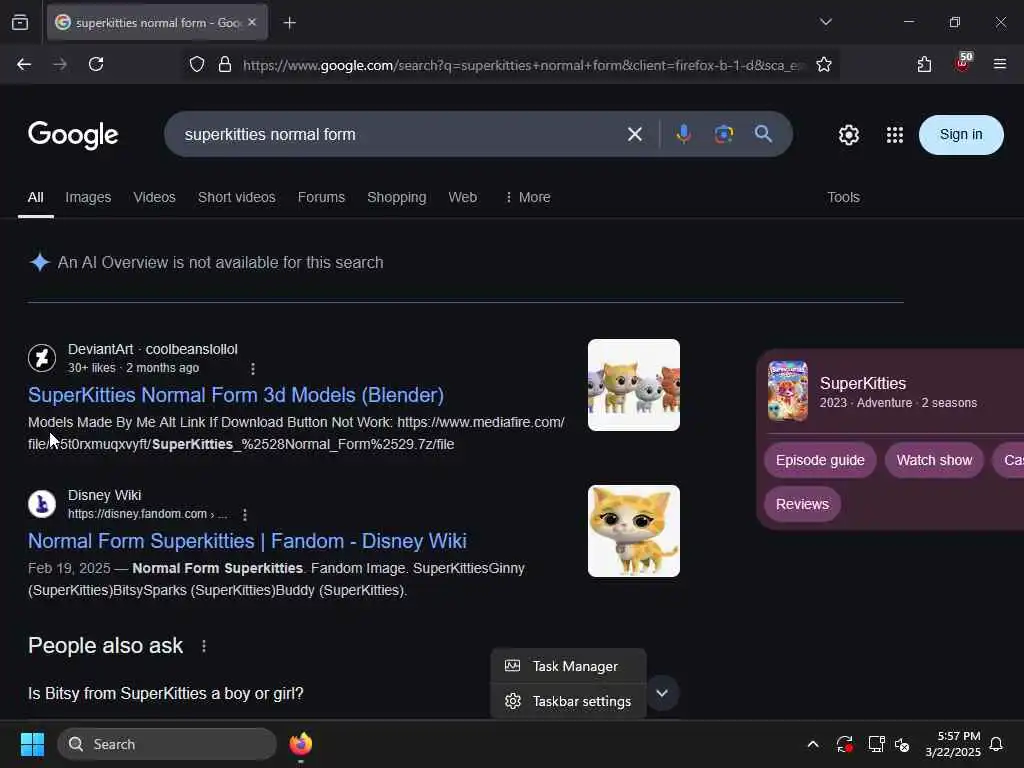This screenshot has height=768, width=1024.
Task: Open tracking protection shield icon
Action: pyautogui.click(x=197, y=65)
